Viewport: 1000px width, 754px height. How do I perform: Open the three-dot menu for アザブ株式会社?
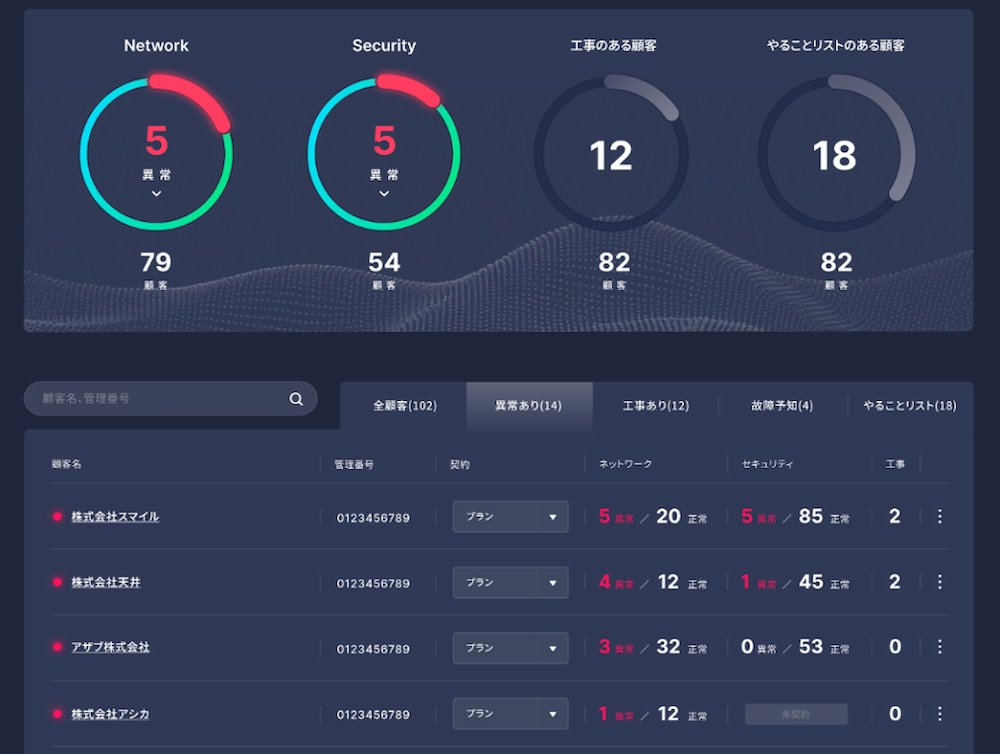click(939, 647)
